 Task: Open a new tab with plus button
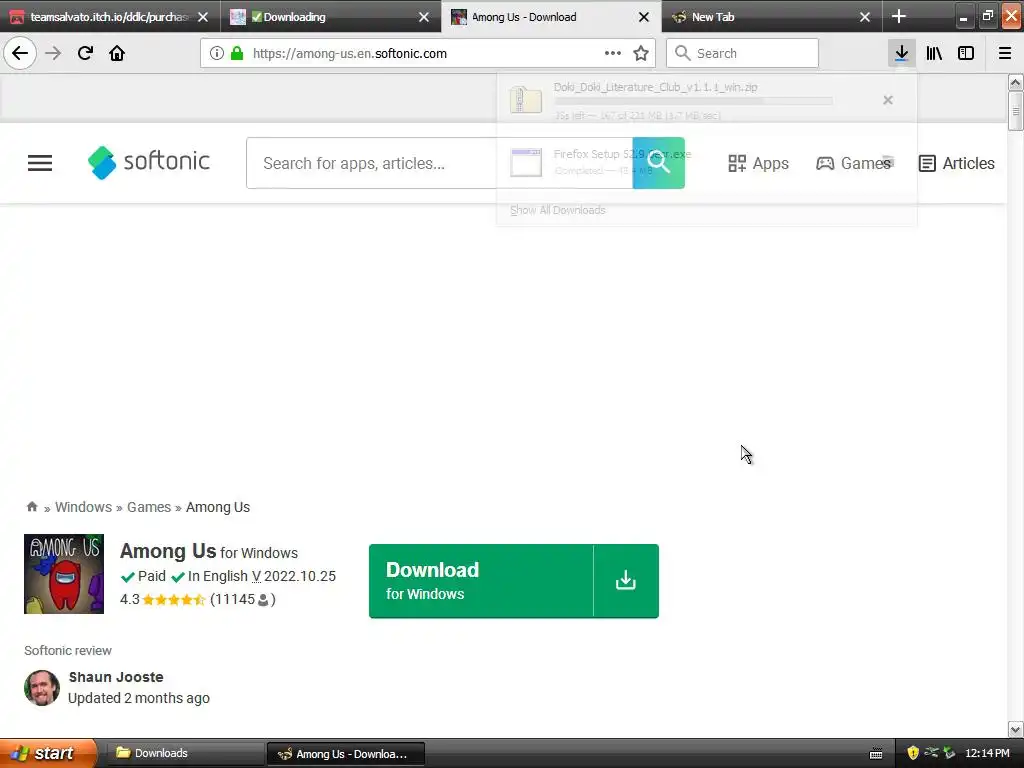pyautogui.click(x=899, y=16)
